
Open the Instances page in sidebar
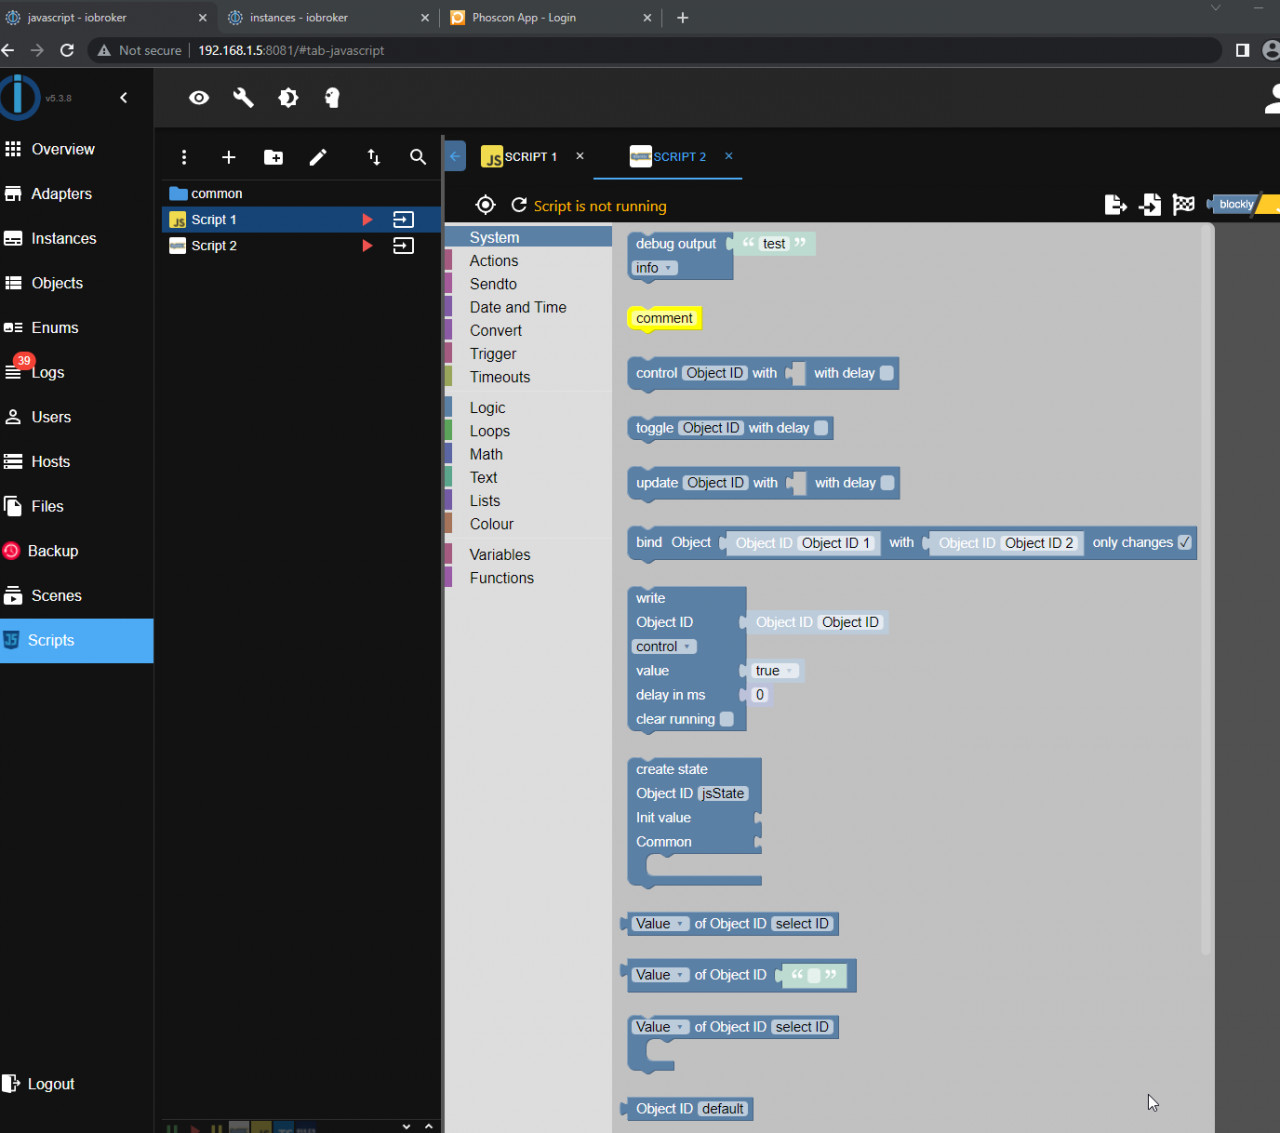(x=63, y=238)
